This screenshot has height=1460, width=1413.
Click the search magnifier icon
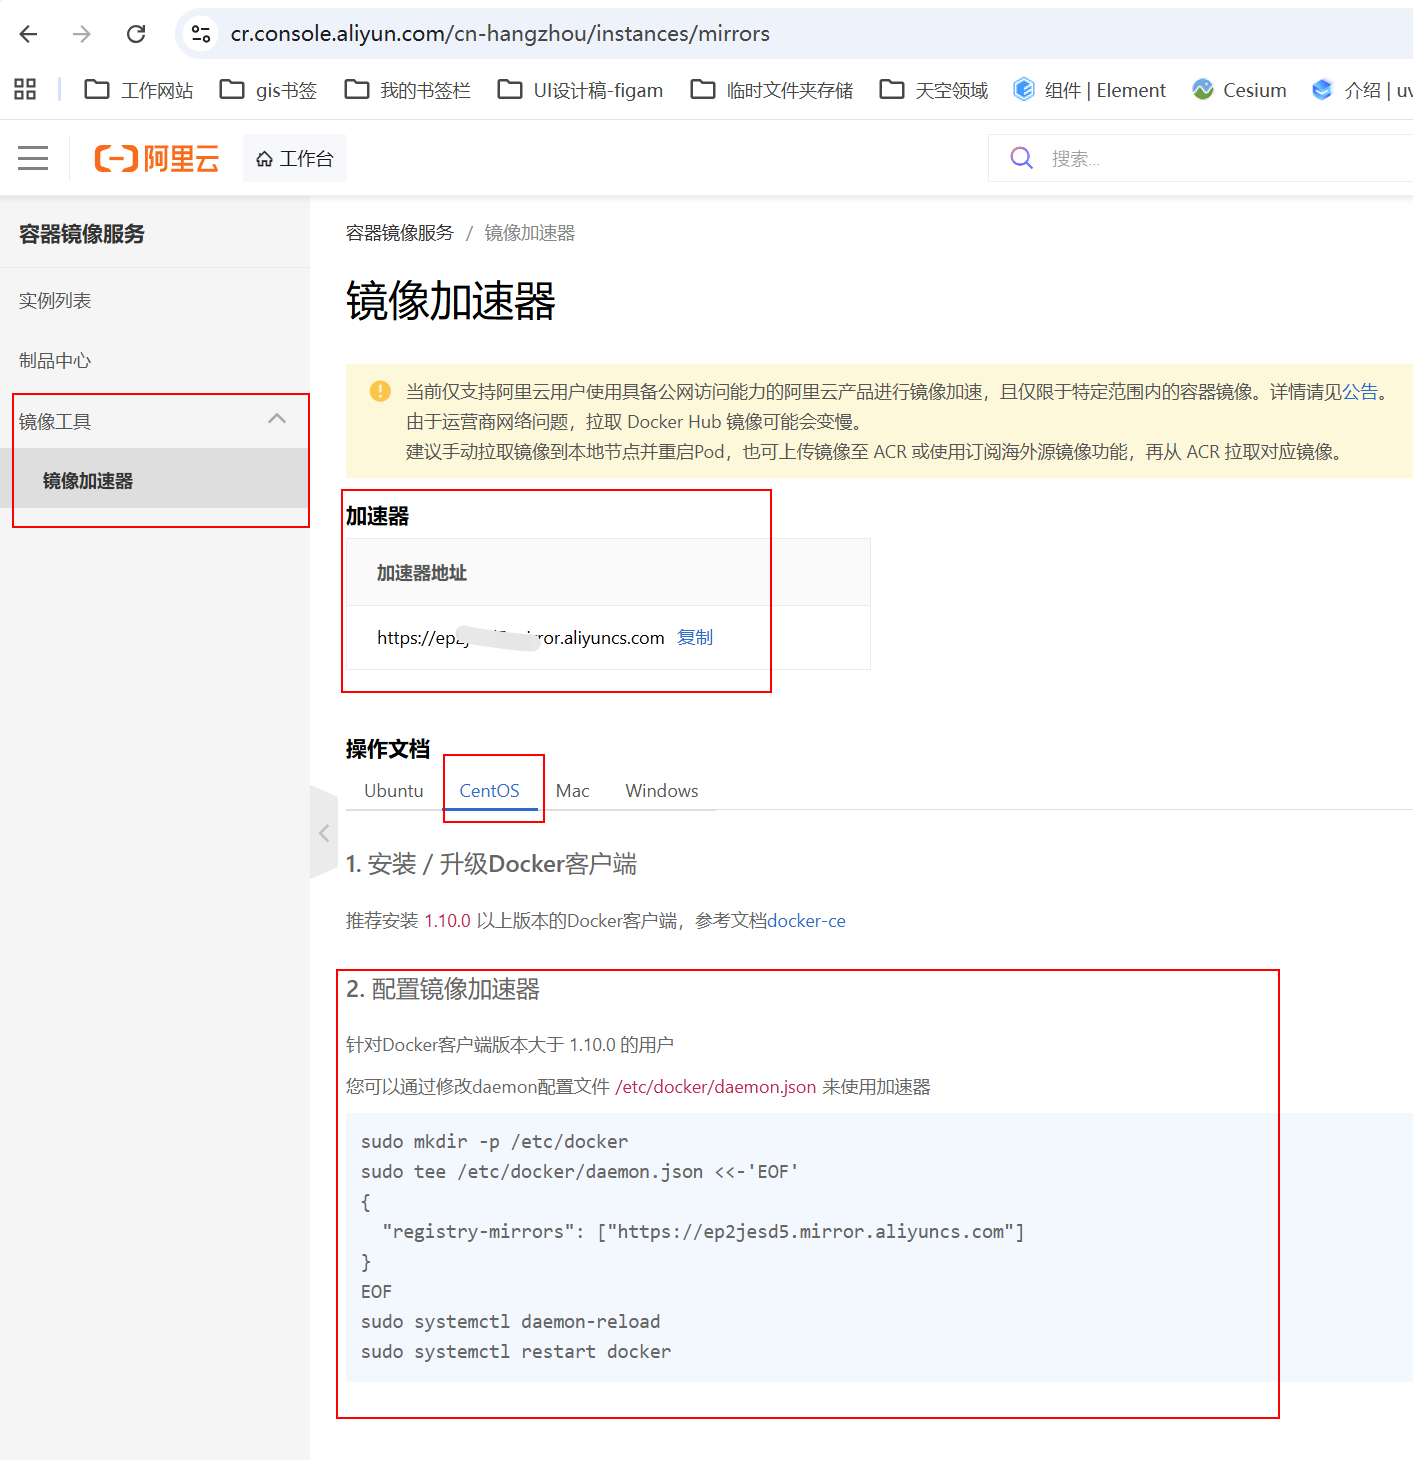[1021, 158]
